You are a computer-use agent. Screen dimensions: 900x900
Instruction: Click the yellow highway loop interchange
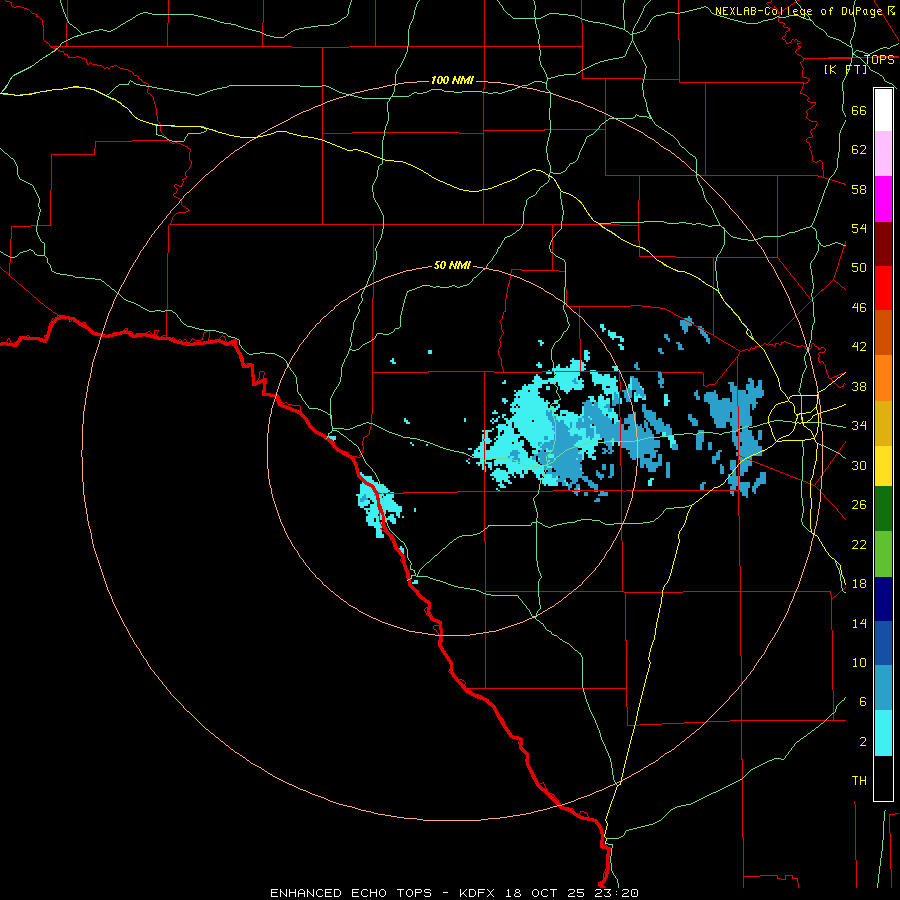coord(795,418)
